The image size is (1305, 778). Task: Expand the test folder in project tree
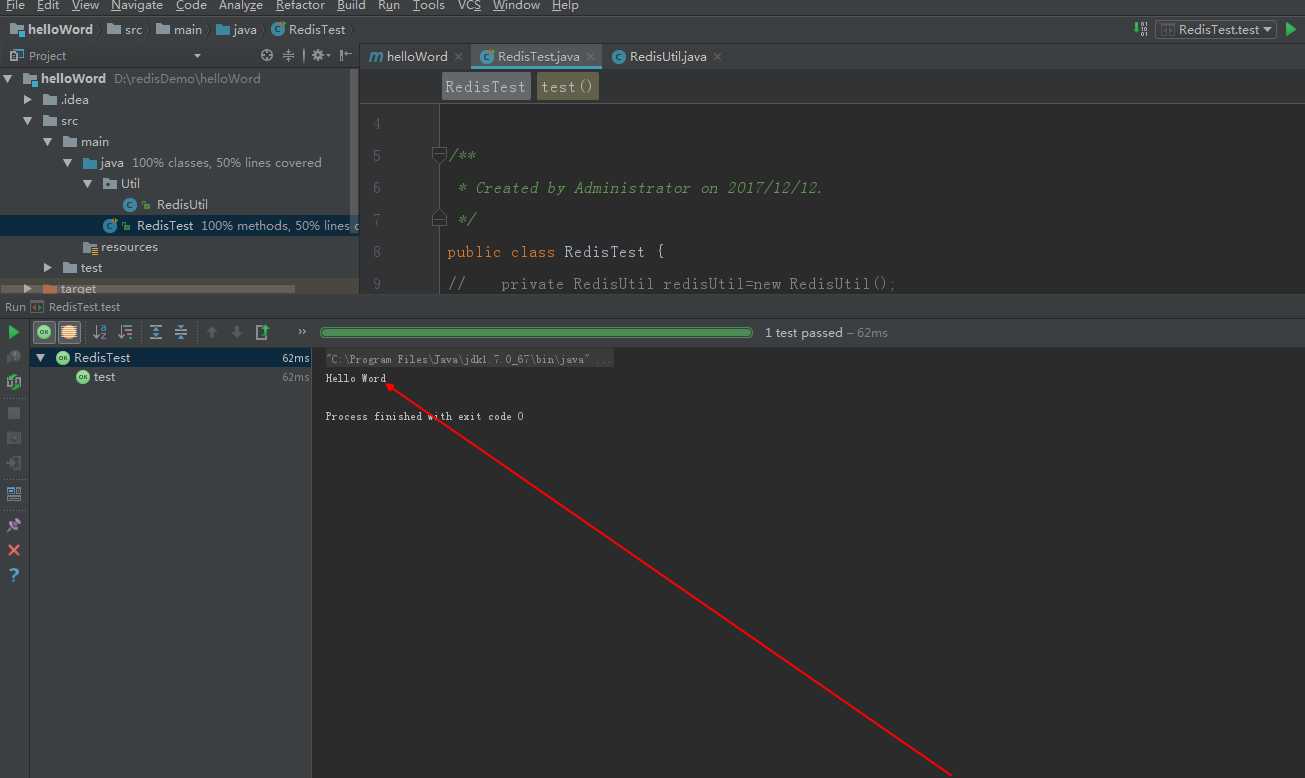click(48, 267)
